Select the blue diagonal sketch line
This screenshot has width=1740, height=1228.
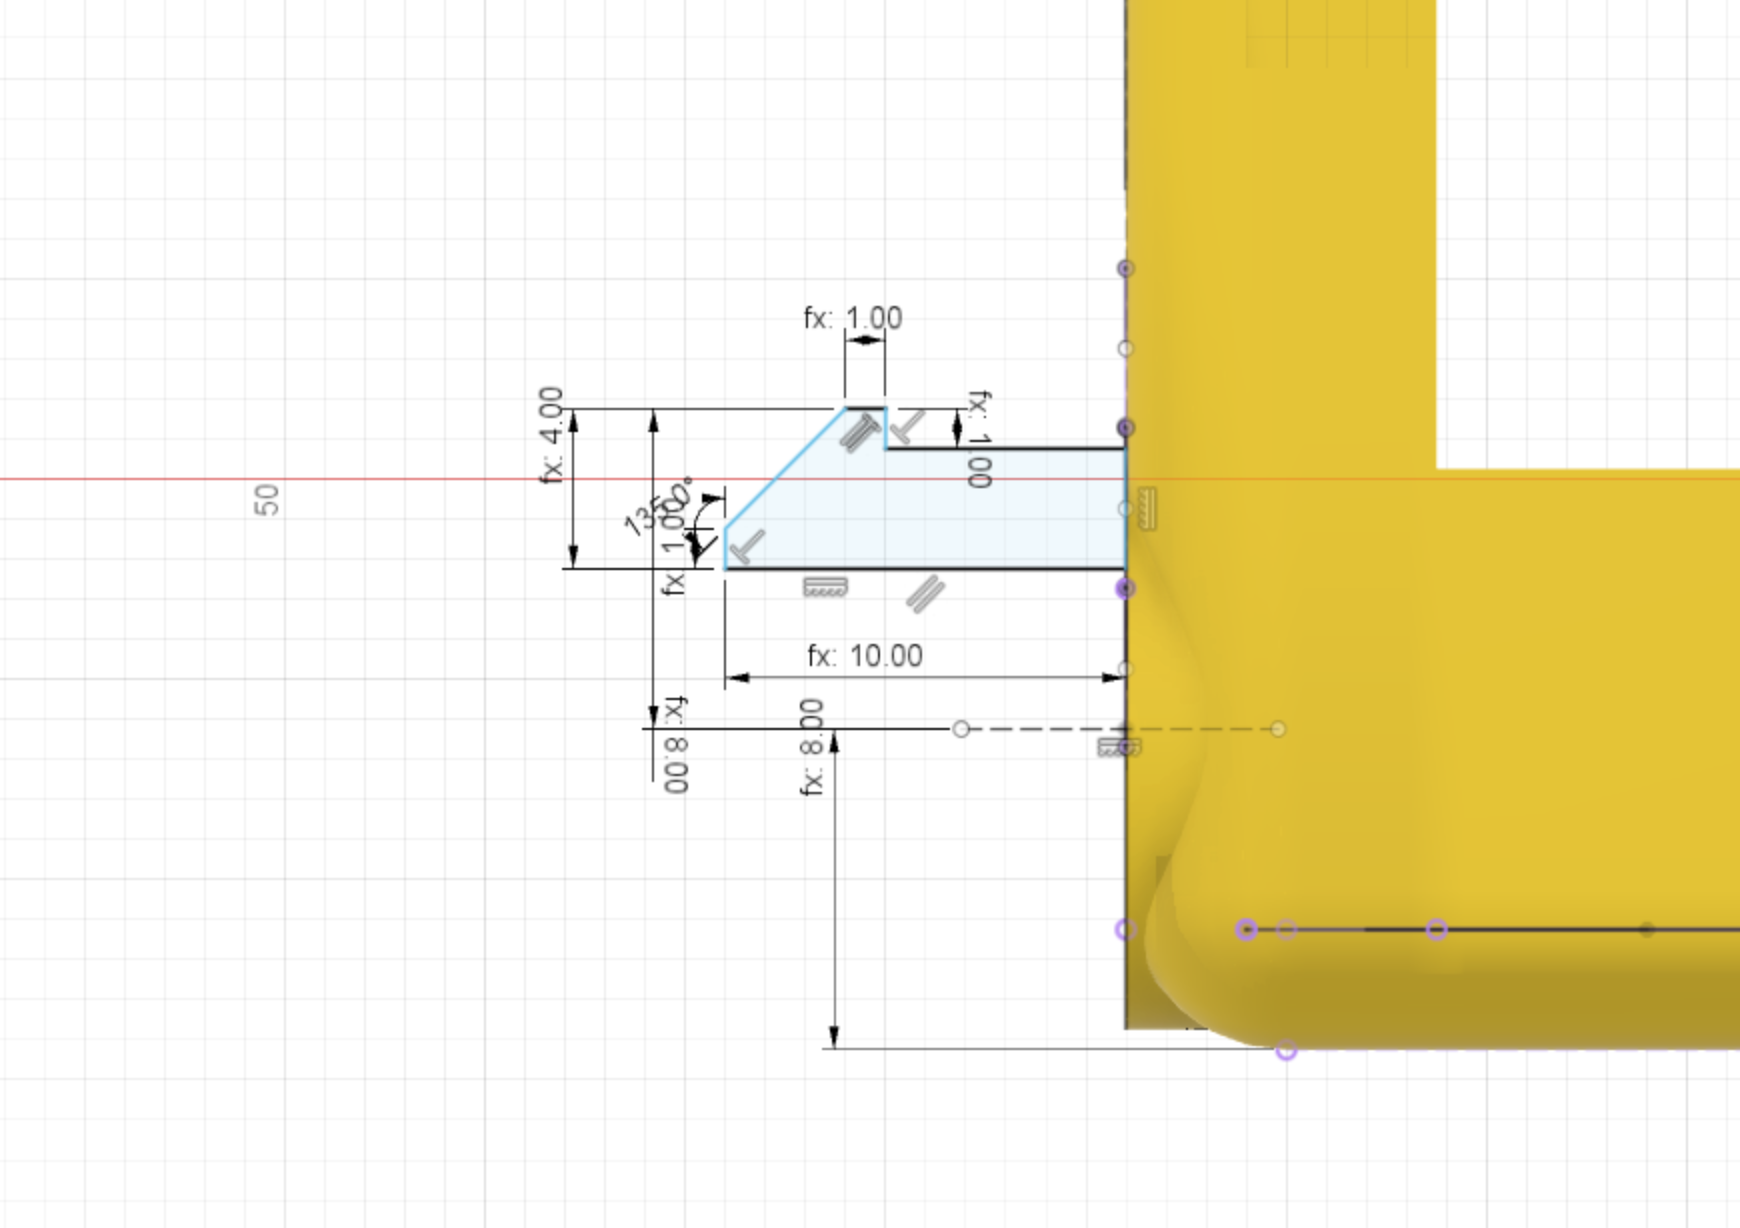785,467
